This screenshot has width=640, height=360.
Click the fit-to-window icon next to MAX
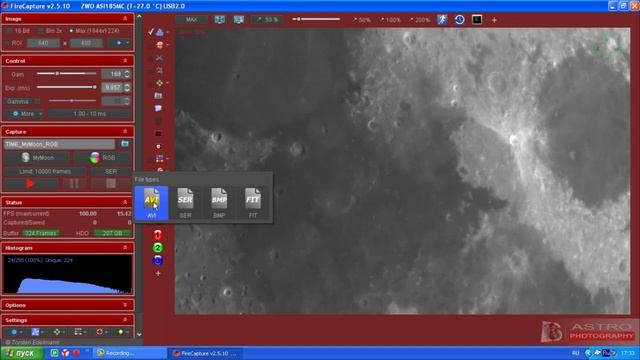point(220,20)
